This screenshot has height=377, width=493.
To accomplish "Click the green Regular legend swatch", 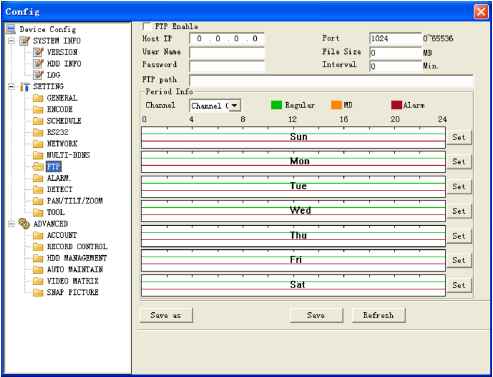I will (276, 105).
